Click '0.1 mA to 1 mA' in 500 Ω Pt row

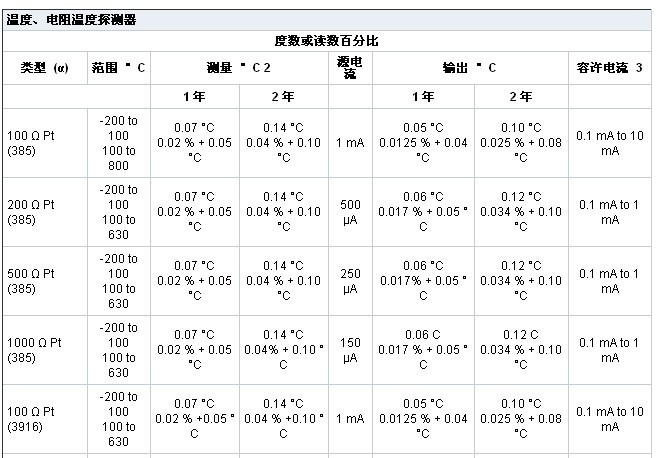point(610,281)
